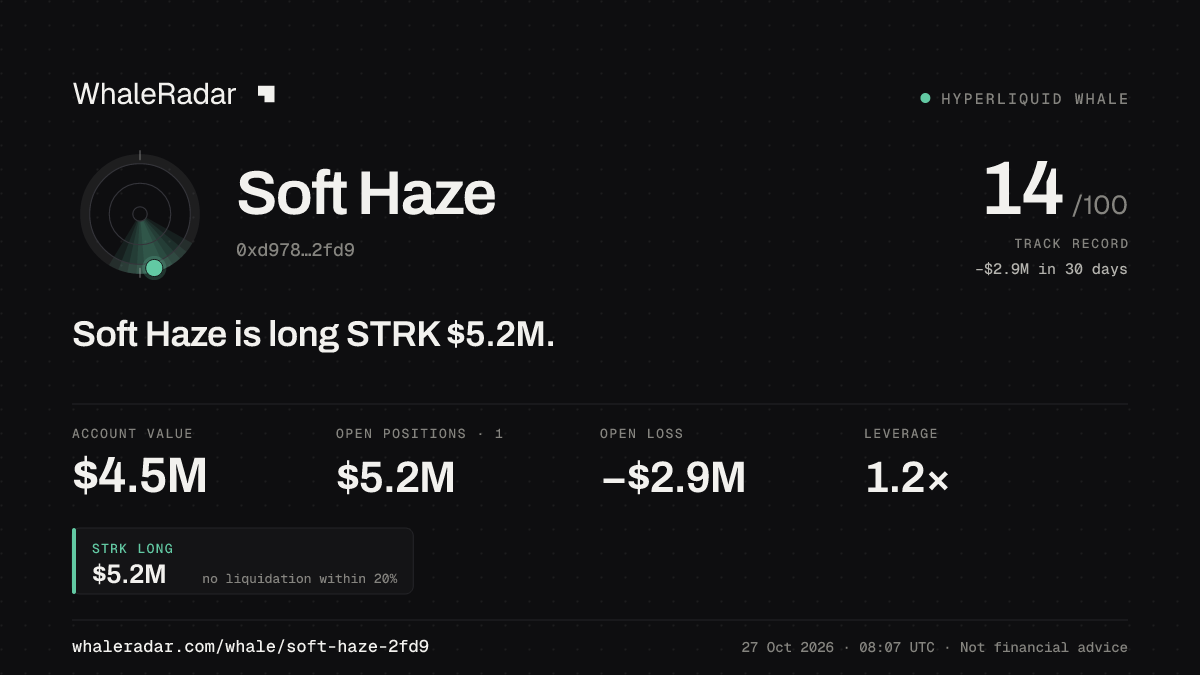This screenshot has height=675, width=1200.
Task: Click the OPEN POSITIONS · 1 label
Action: (x=420, y=434)
